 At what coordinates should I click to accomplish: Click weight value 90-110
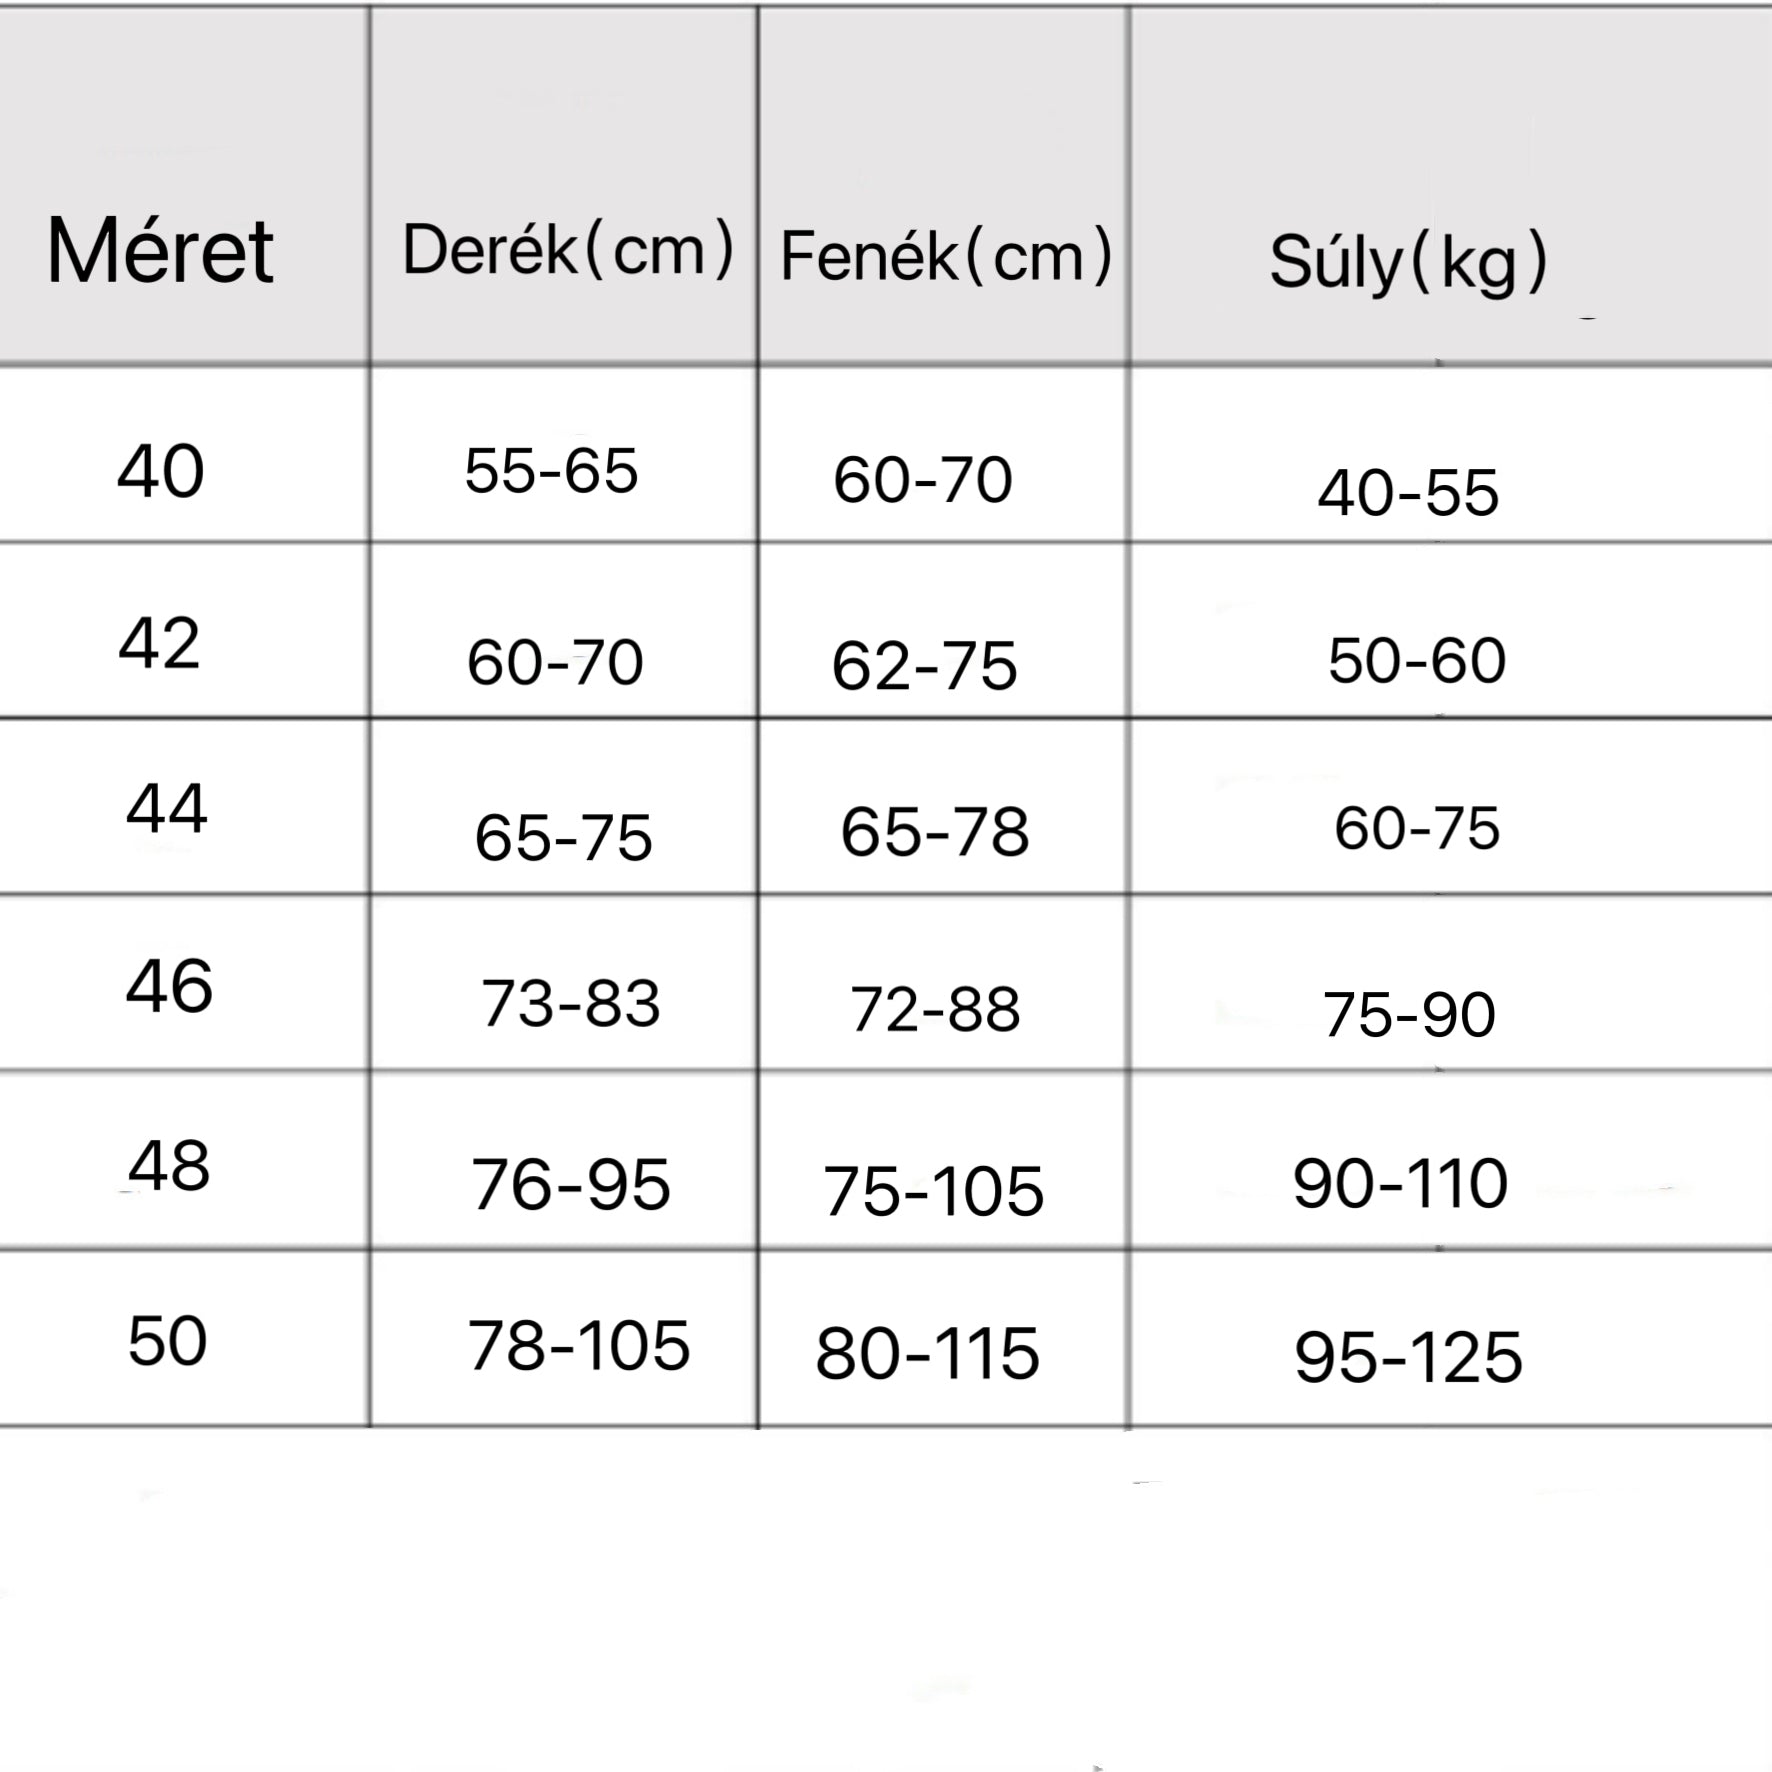1400,1184
